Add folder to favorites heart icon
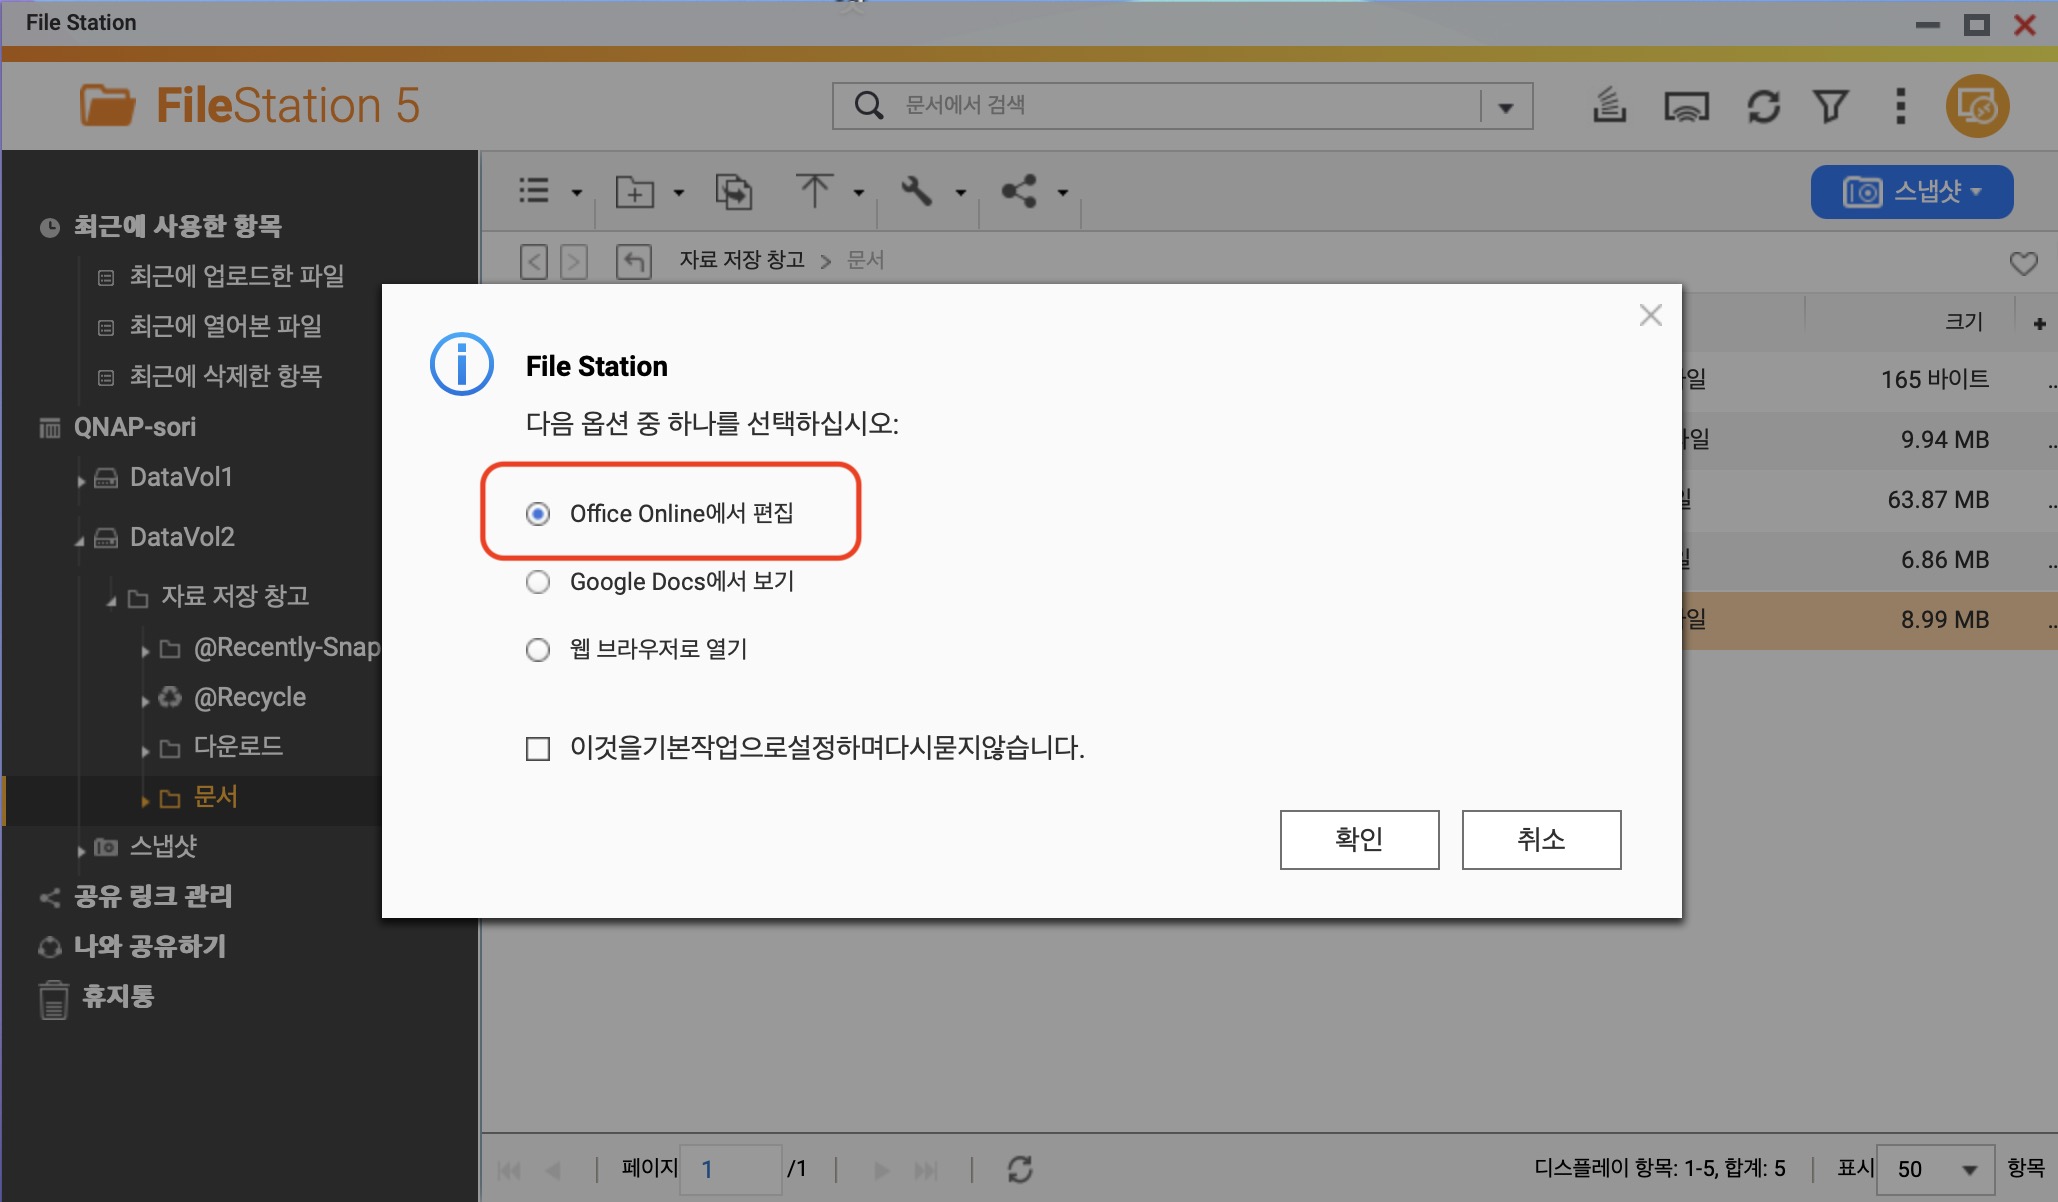The height and width of the screenshot is (1202, 2058). (x=2023, y=263)
